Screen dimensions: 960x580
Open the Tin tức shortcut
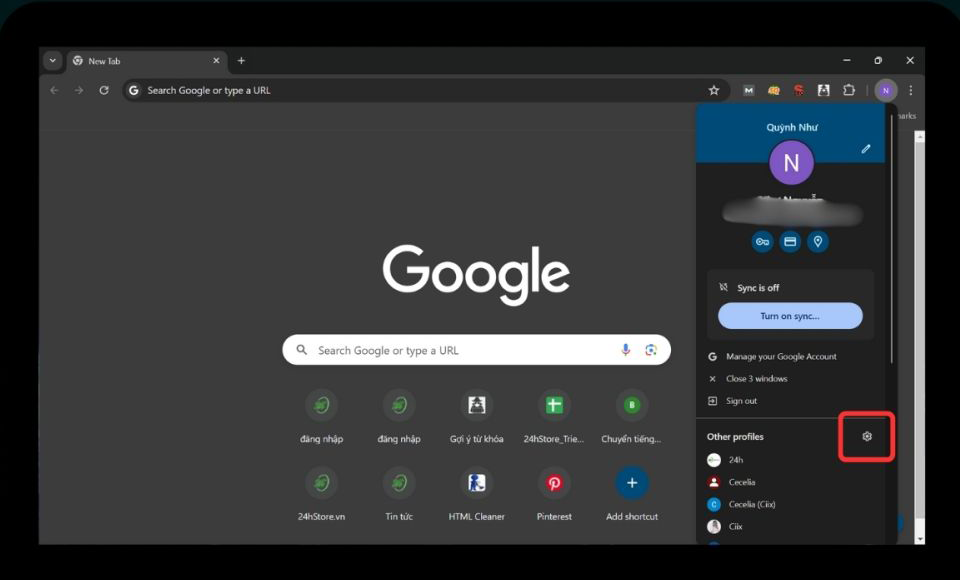(x=399, y=494)
